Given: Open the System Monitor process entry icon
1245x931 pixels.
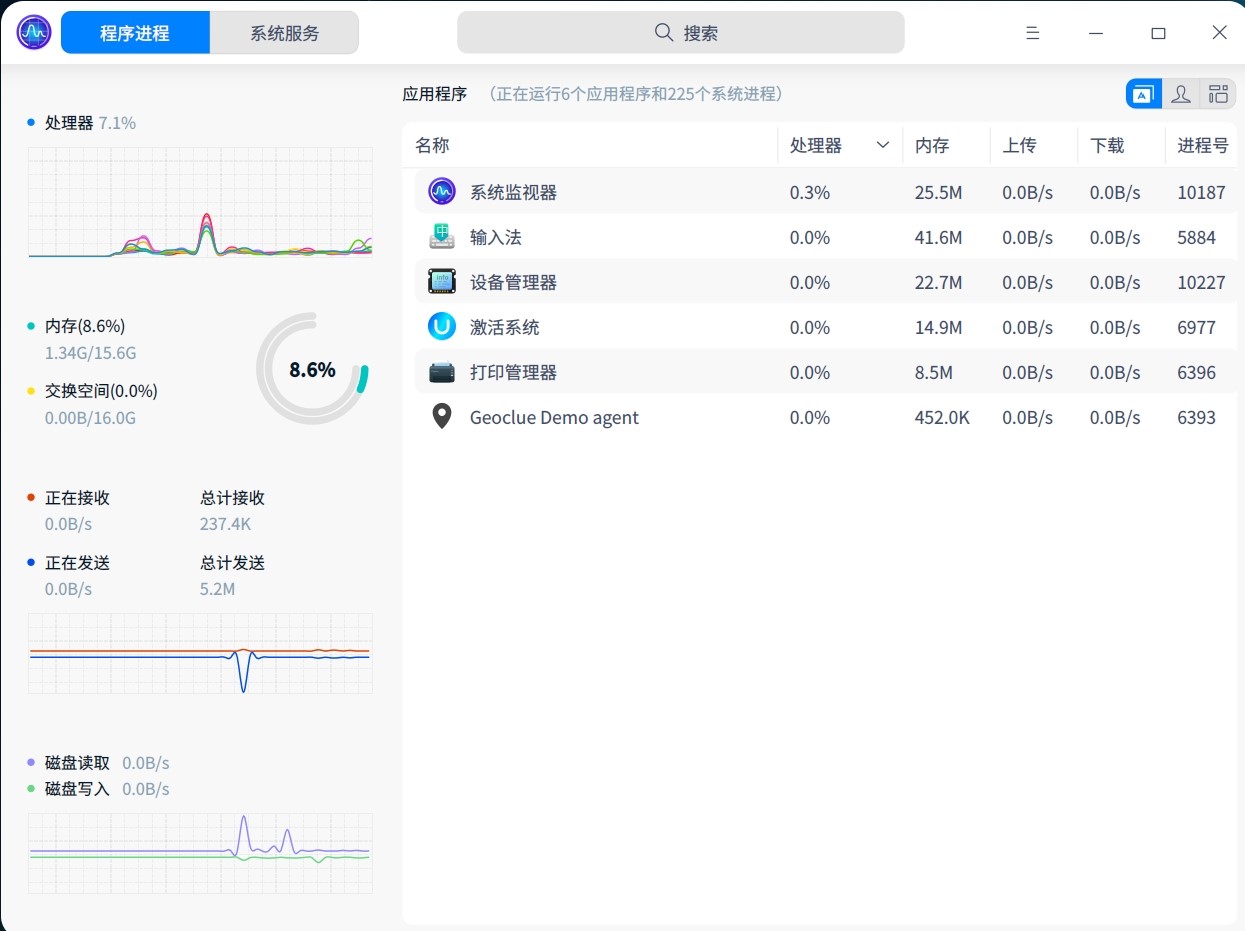Looking at the screenshot, I should (x=441, y=191).
